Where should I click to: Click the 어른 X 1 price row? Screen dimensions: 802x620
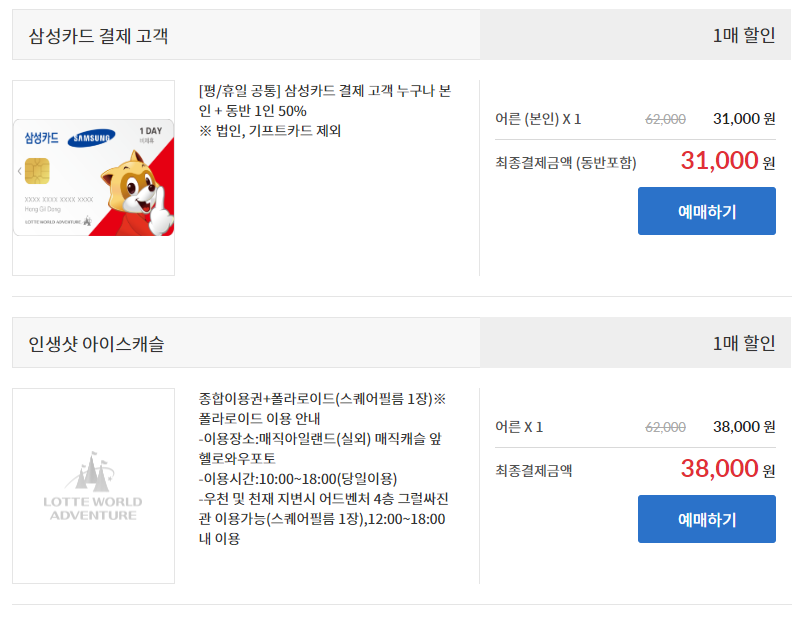pos(635,427)
